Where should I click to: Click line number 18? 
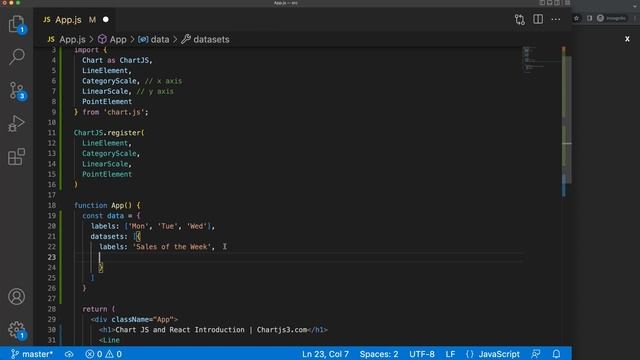pyautogui.click(x=52, y=205)
